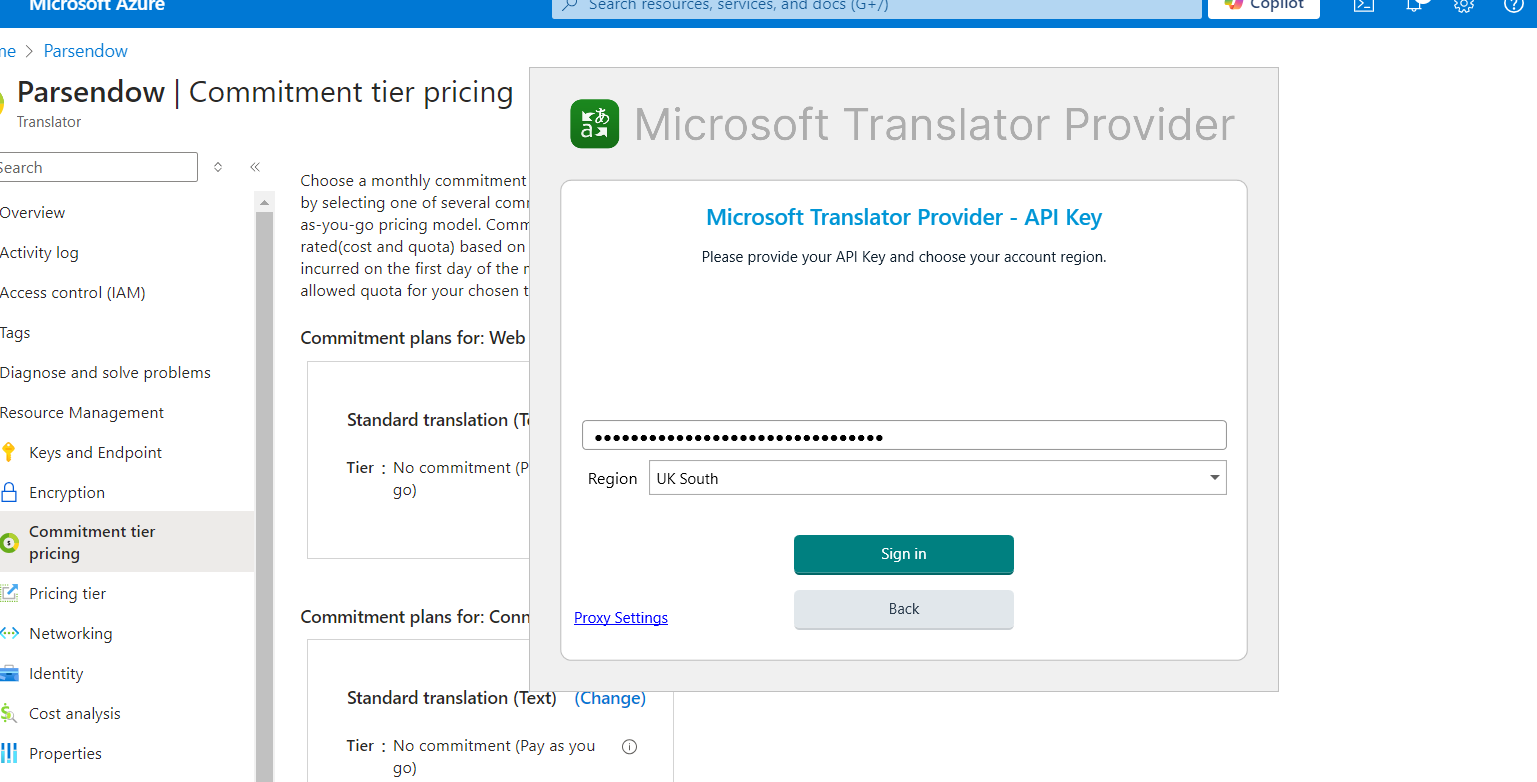
Task: Click the info icon beside Pay as you go
Action: coord(629,746)
